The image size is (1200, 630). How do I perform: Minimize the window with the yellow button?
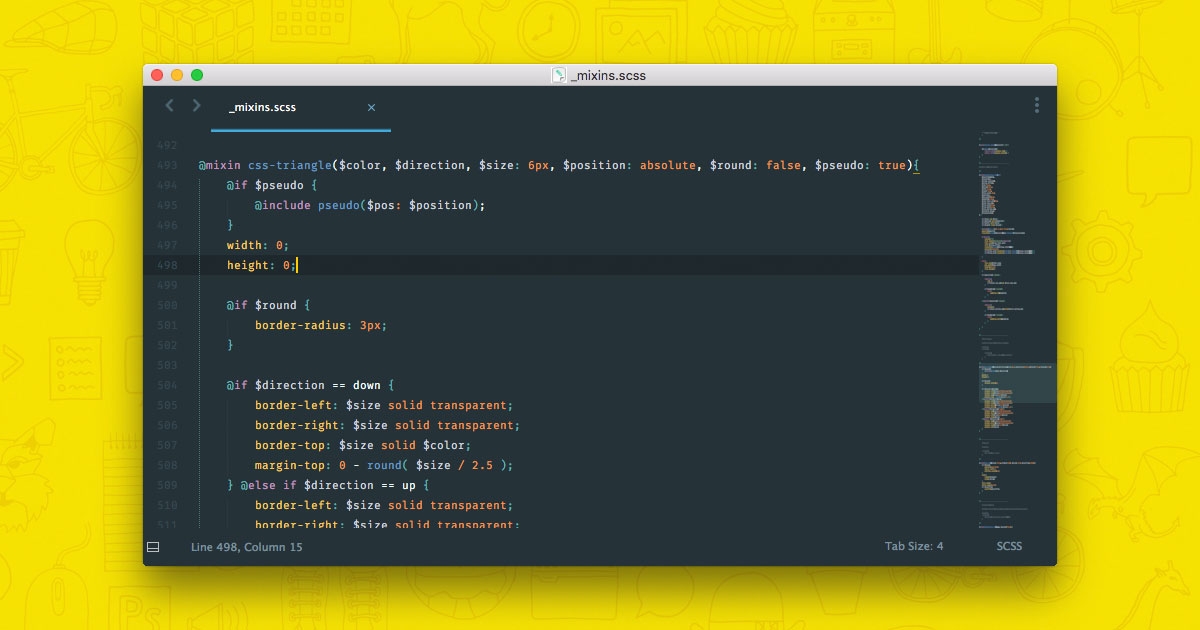point(177,75)
